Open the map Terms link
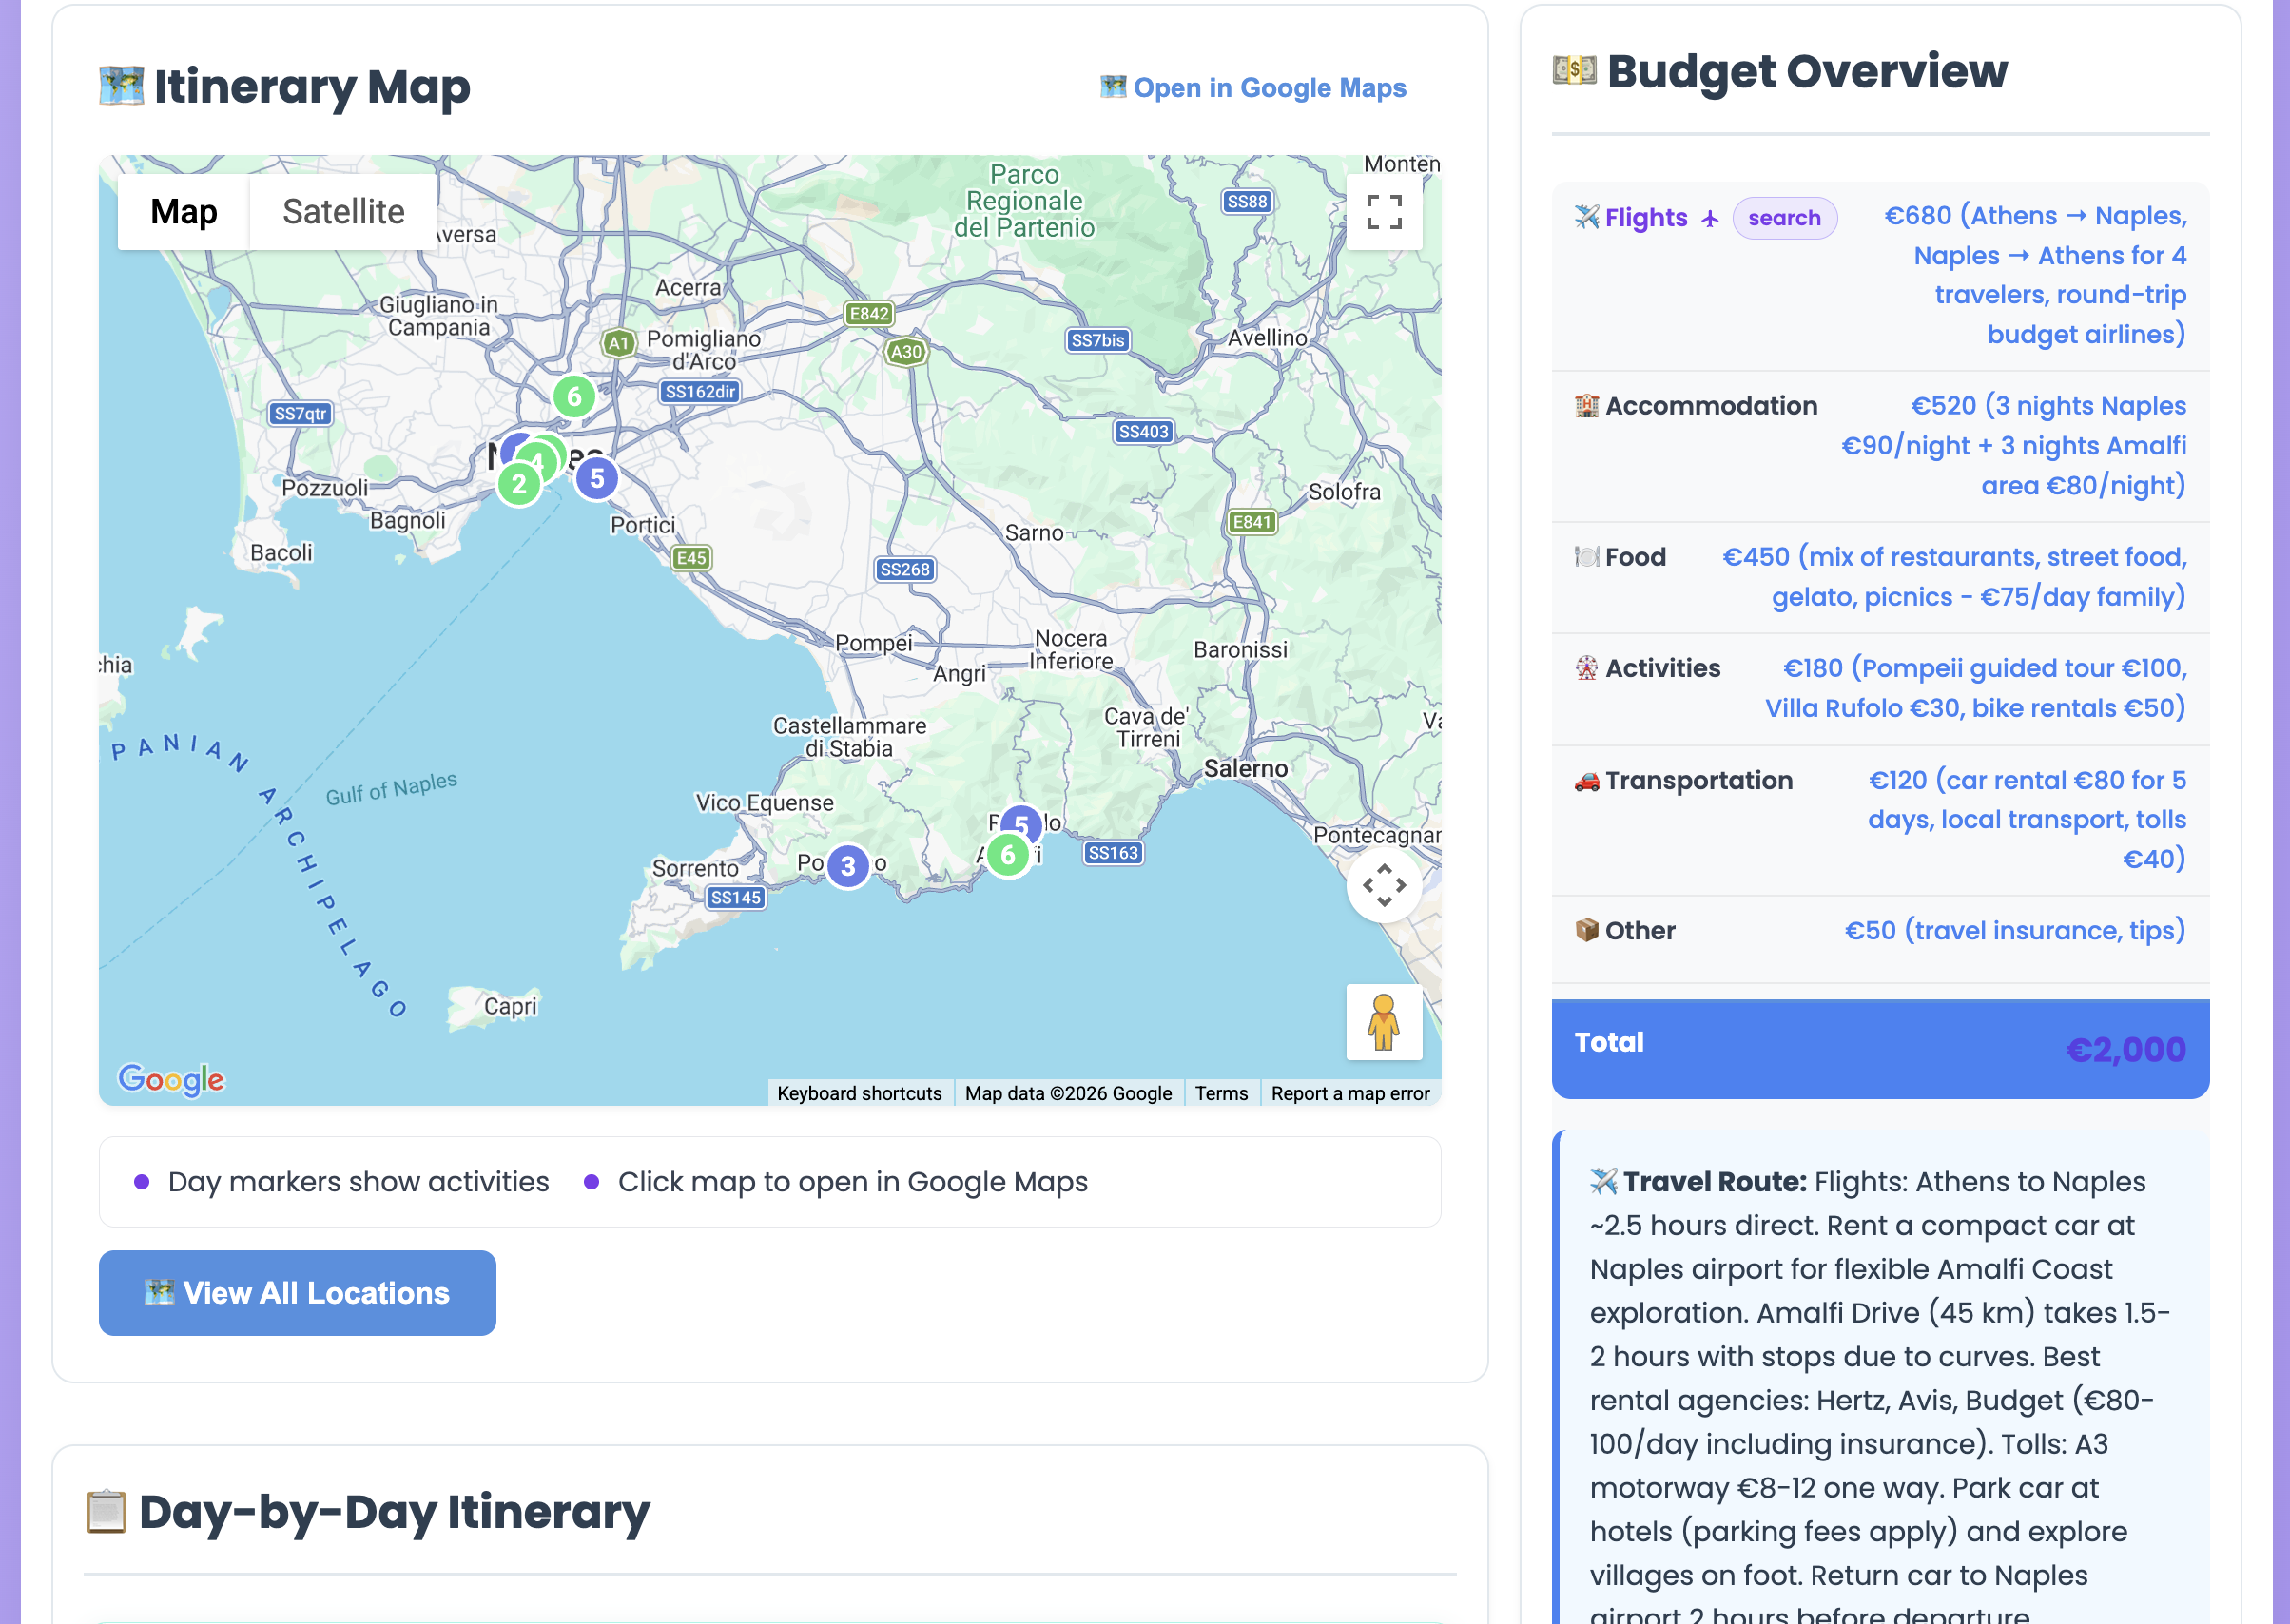 pyautogui.click(x=1221, y=1093)
